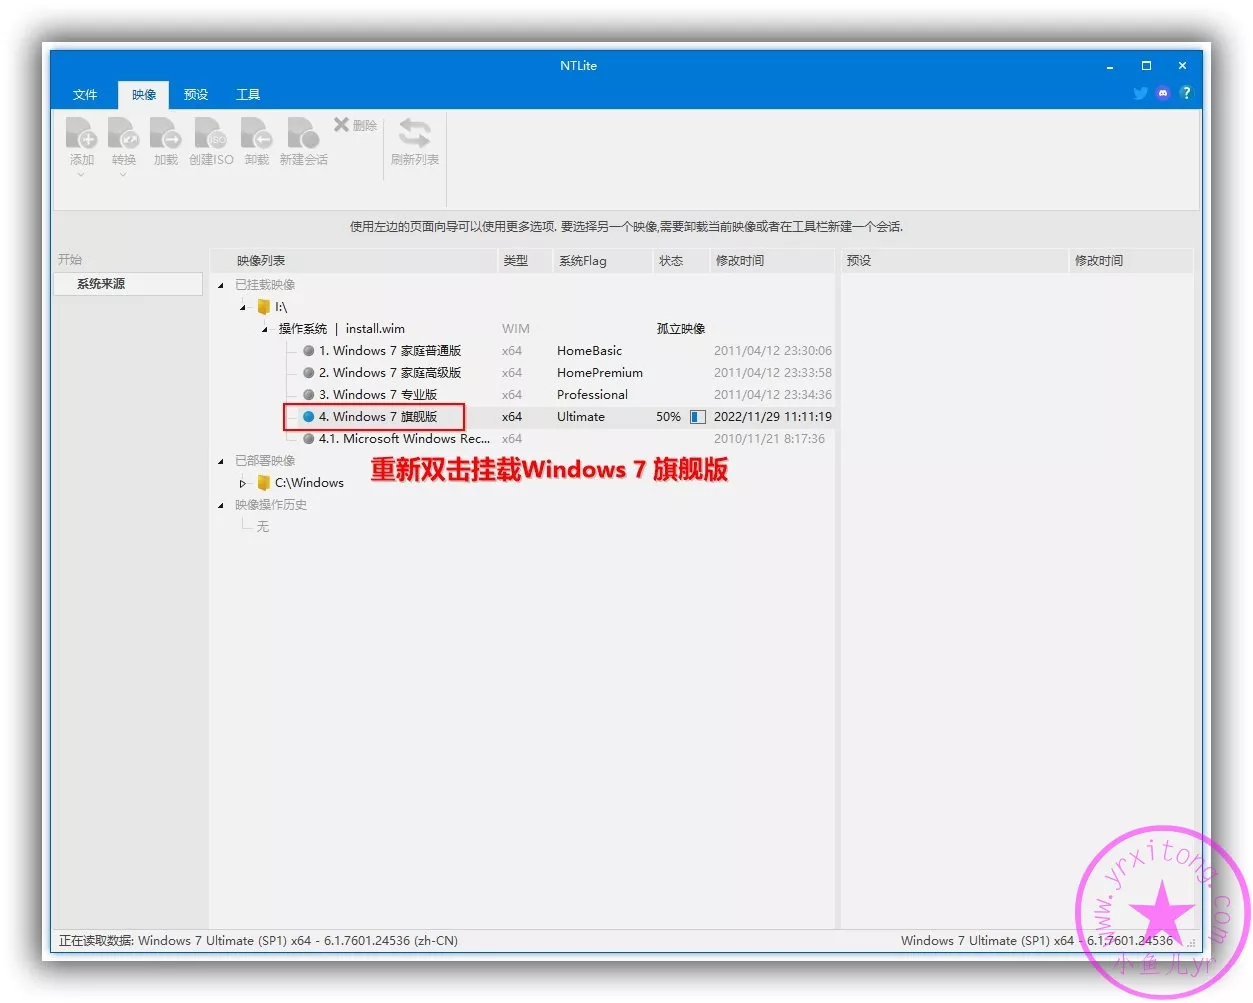The width and height of the screenshot is (1253, 1003).
Task: Click the status dot of Windows 7 专业版
Action: click(309, 395)
